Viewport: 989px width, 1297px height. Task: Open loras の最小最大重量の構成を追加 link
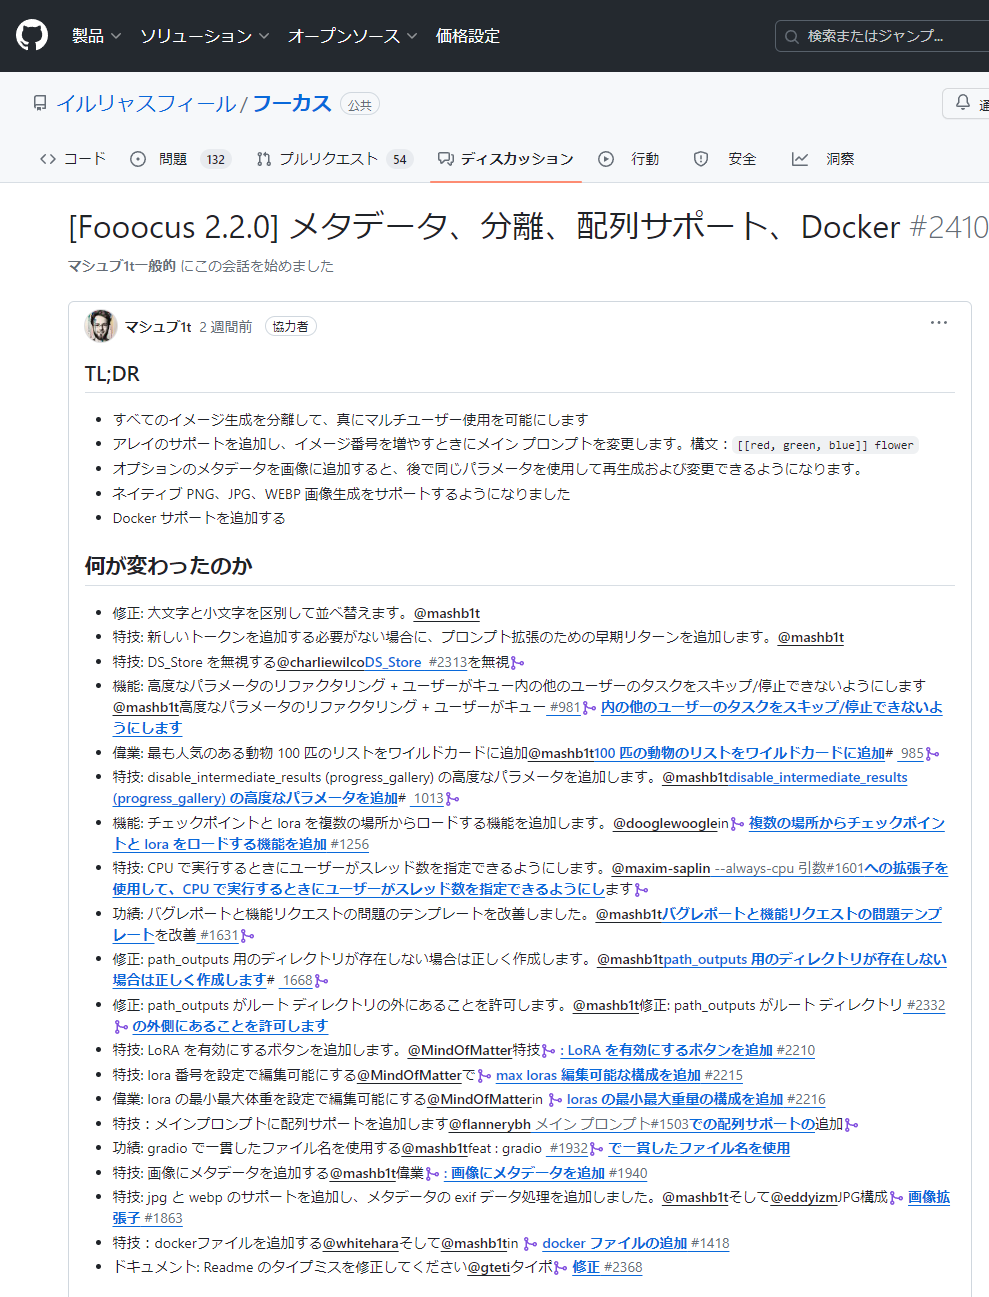point(675,1099)
